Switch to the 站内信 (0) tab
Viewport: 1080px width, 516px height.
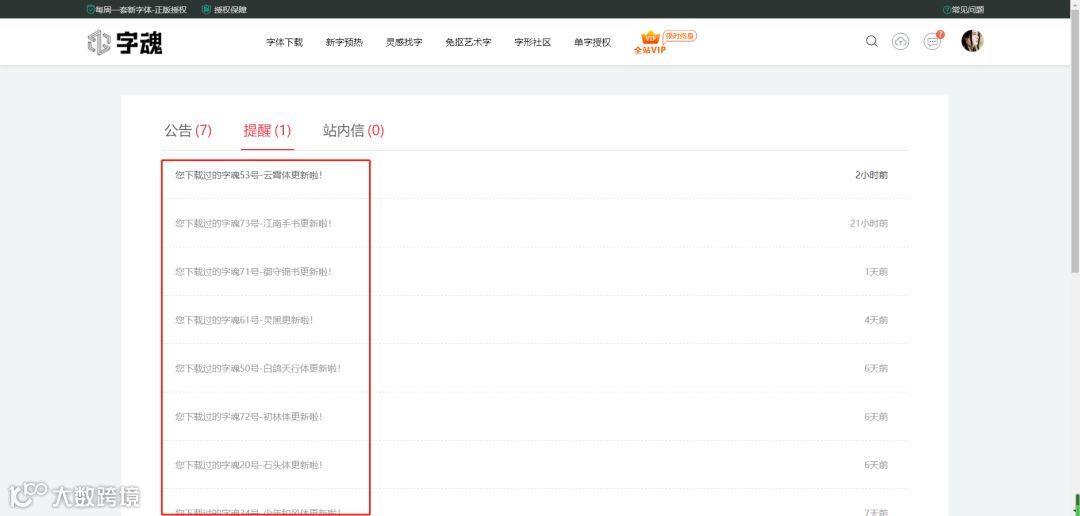point(353,130)
